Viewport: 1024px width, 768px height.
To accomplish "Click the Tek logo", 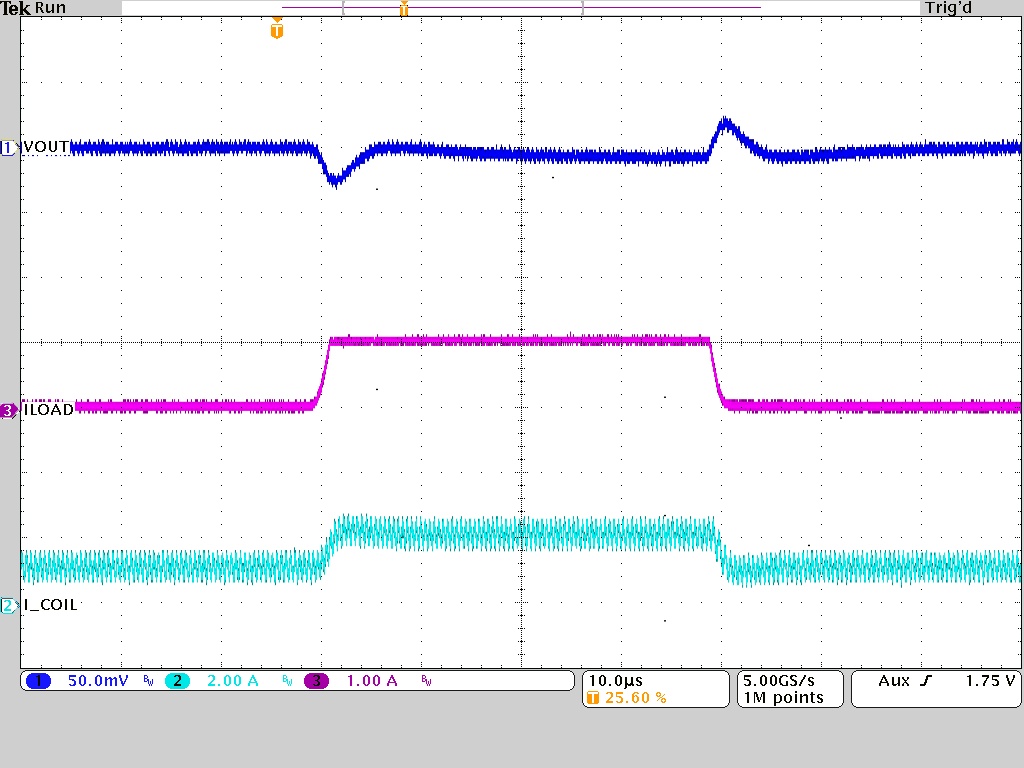I will coord(15,8).
